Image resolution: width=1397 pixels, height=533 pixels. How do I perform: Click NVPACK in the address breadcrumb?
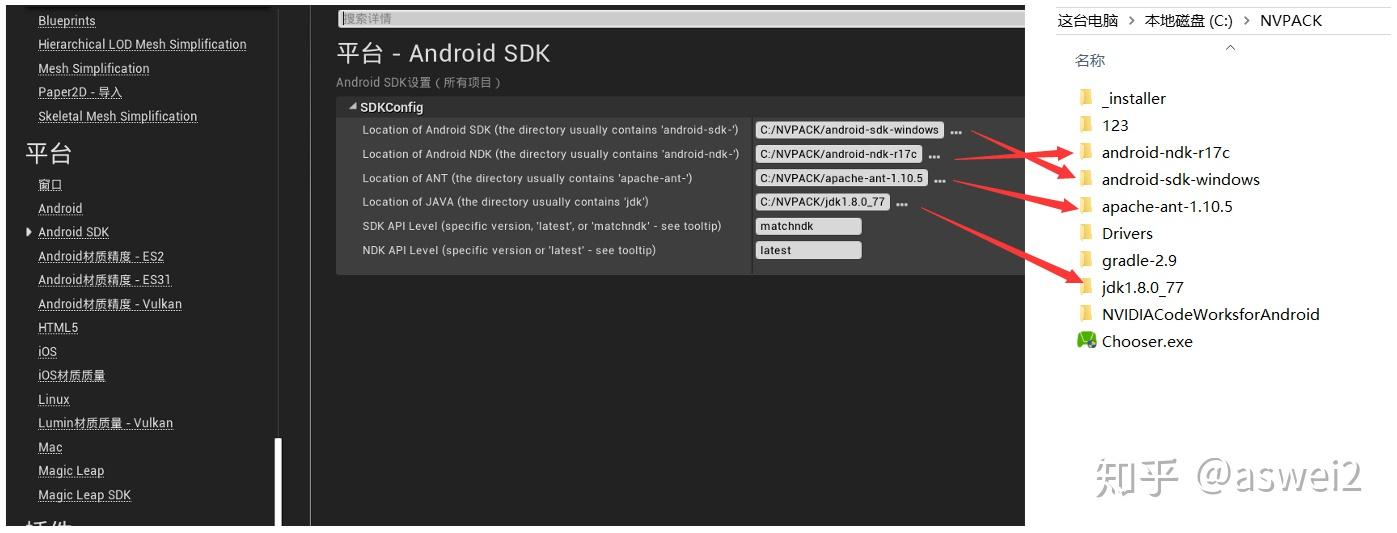click(1291, 20)
